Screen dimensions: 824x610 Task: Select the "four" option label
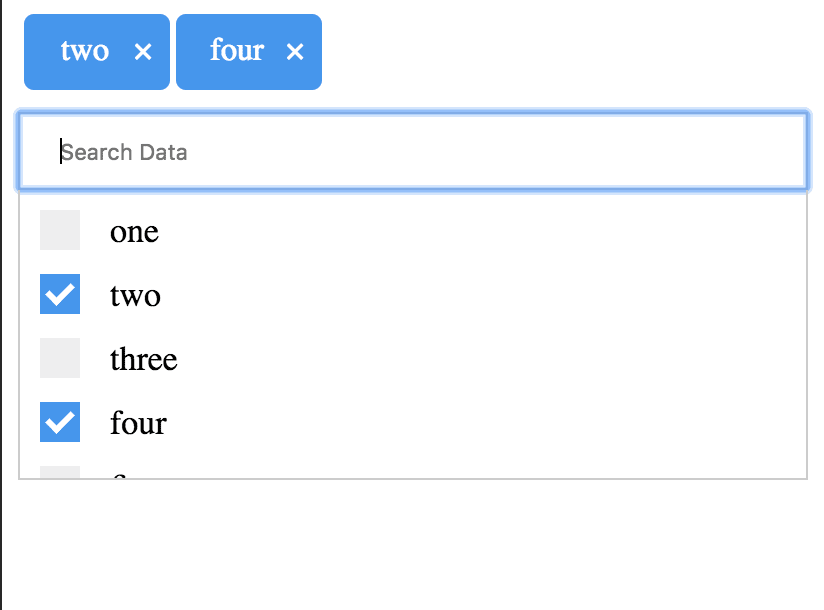click(138, 422)
